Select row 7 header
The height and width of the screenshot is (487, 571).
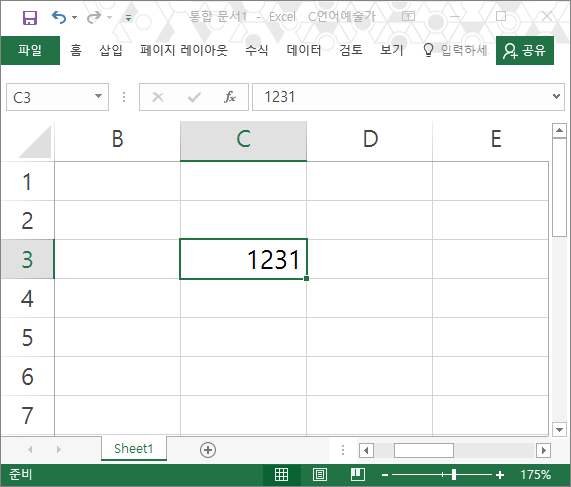(x=28, y=415)
